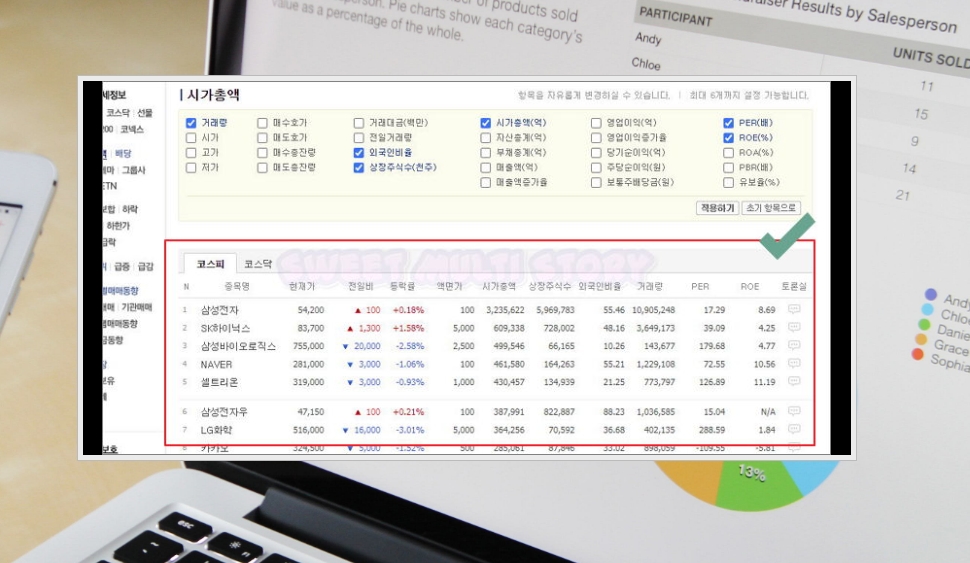Click the -3.01% change rate cell
Screen dimensions: 970x563
(x=410, y=430)
